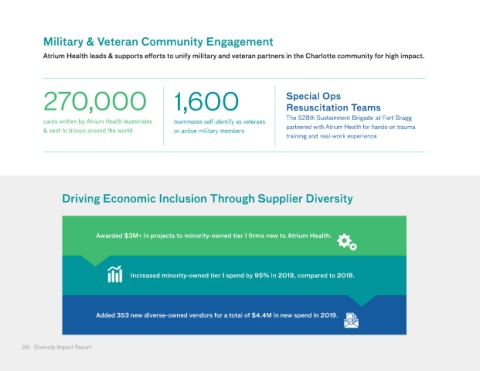Click the Awarded $3M+ projects text

click(x=214, y=236)
